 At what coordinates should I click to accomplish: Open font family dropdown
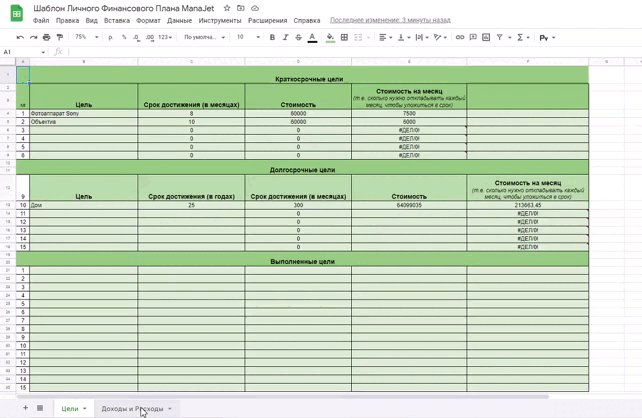(204, 37)
